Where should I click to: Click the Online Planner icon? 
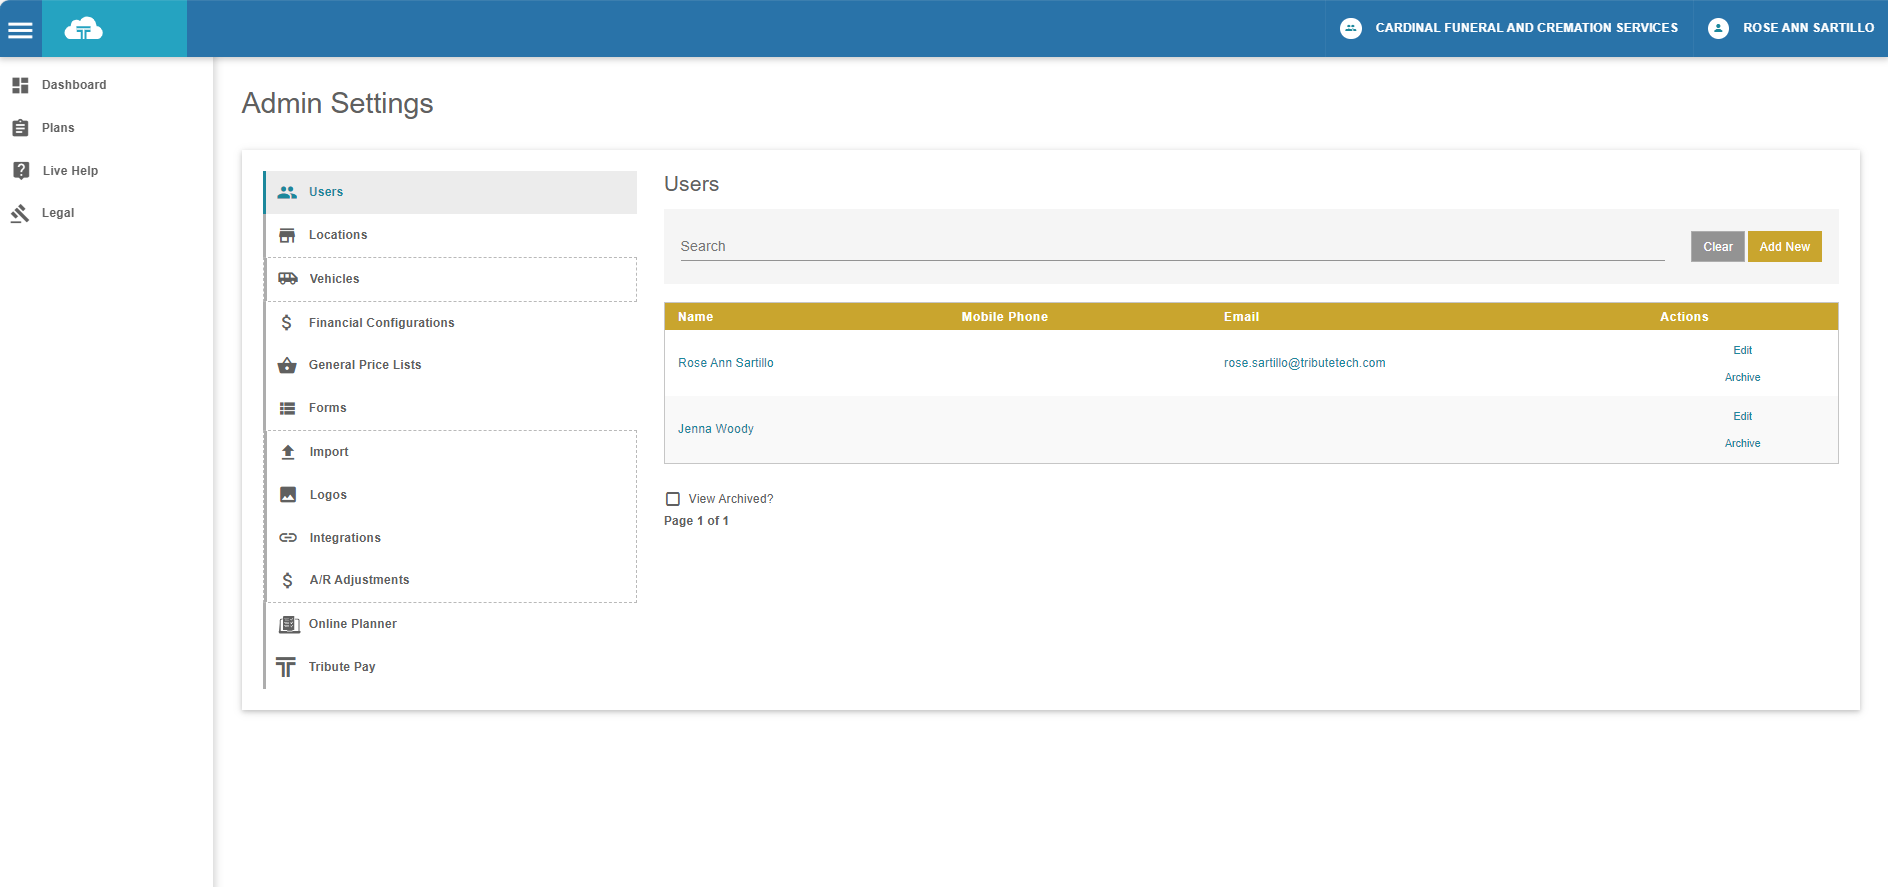[x=289, y=624]
